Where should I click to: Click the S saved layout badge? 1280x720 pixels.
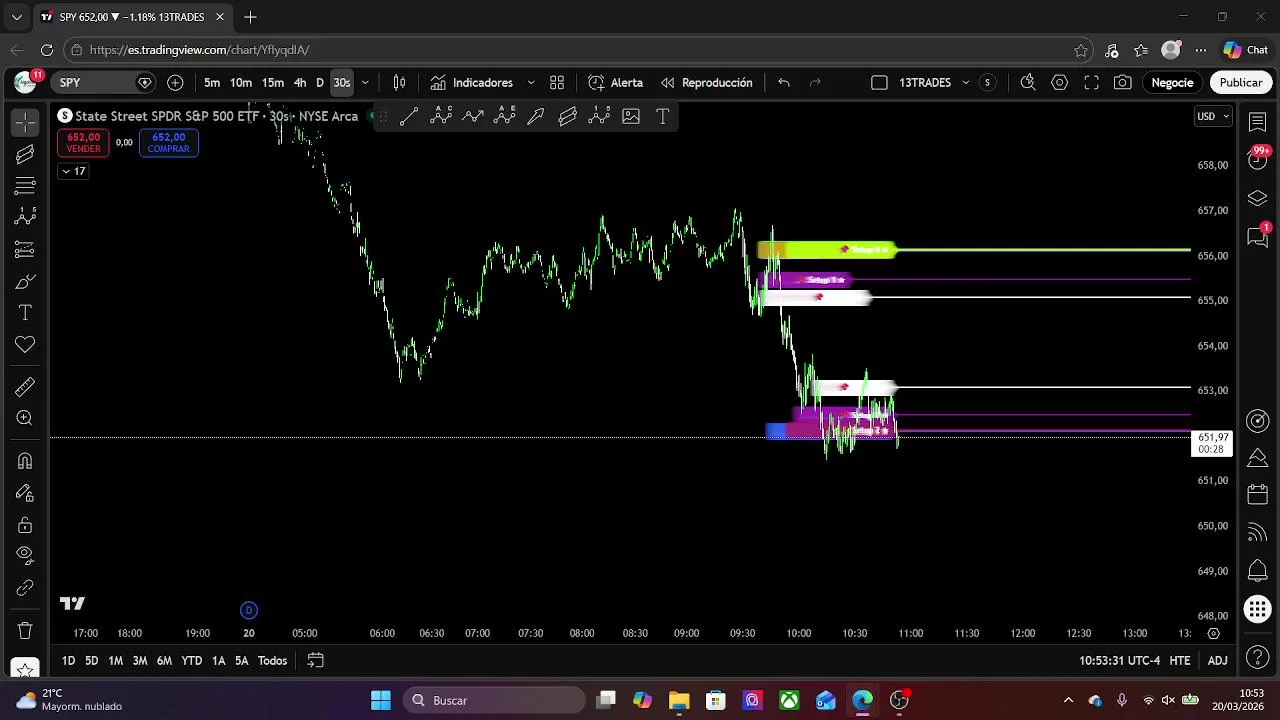coord(988,83)
